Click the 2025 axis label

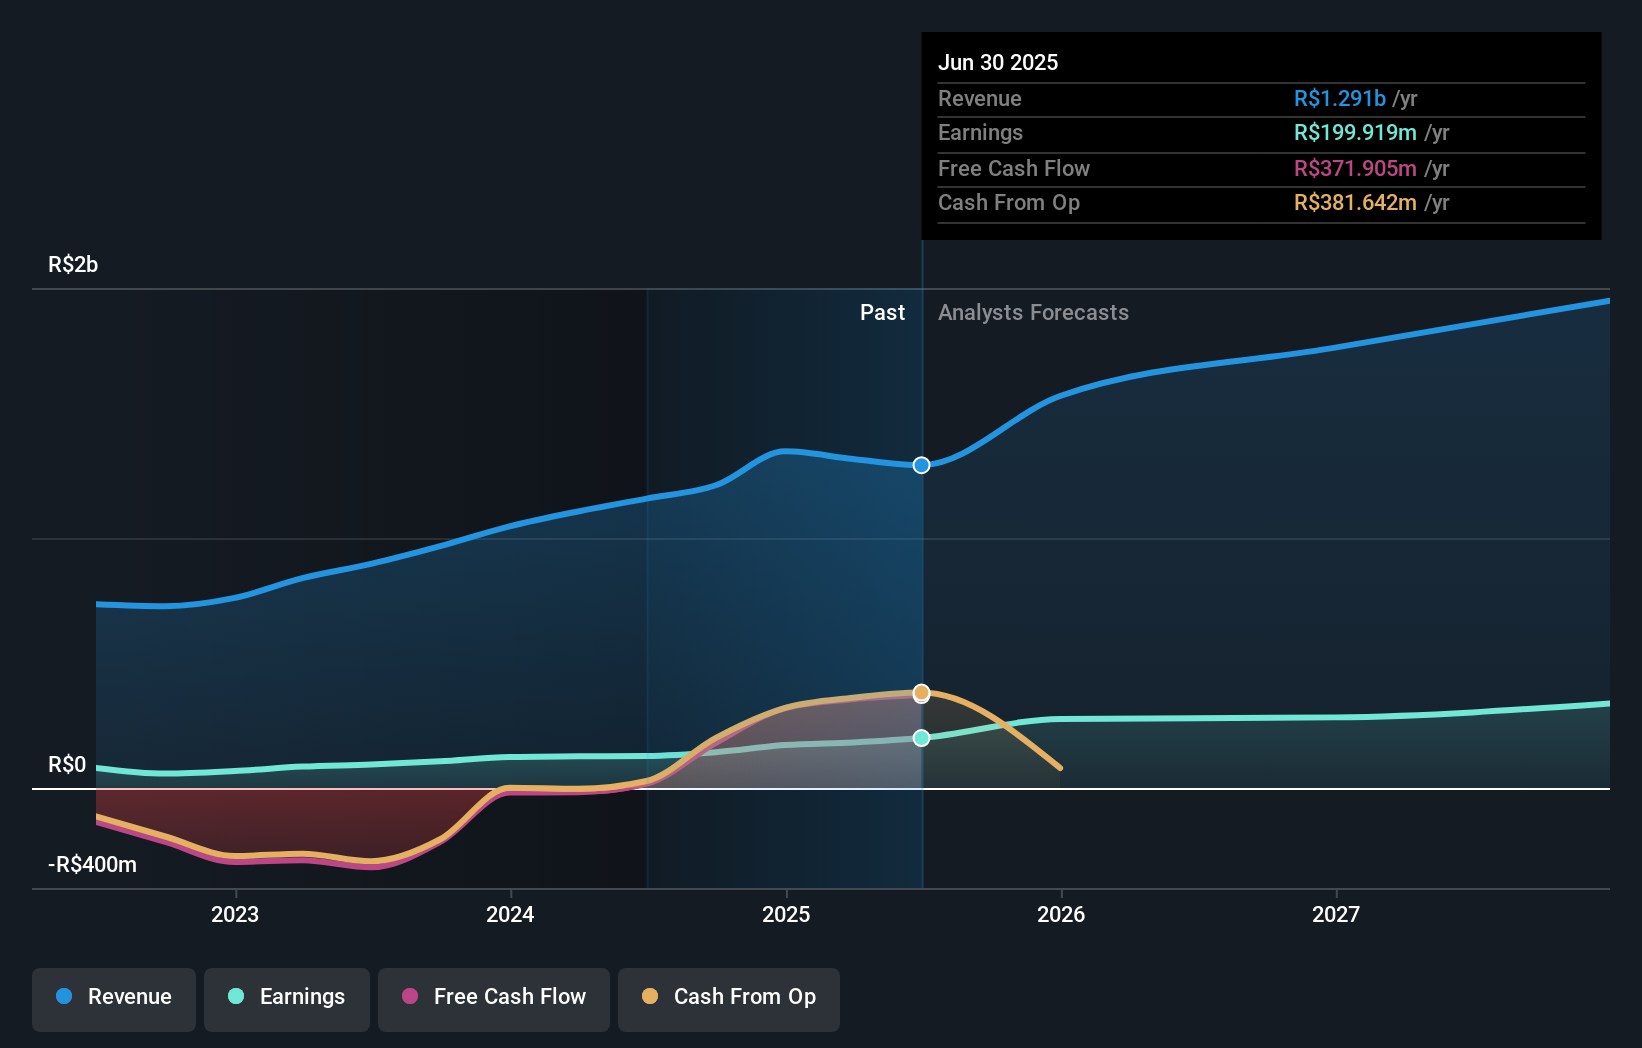(786, 914)
